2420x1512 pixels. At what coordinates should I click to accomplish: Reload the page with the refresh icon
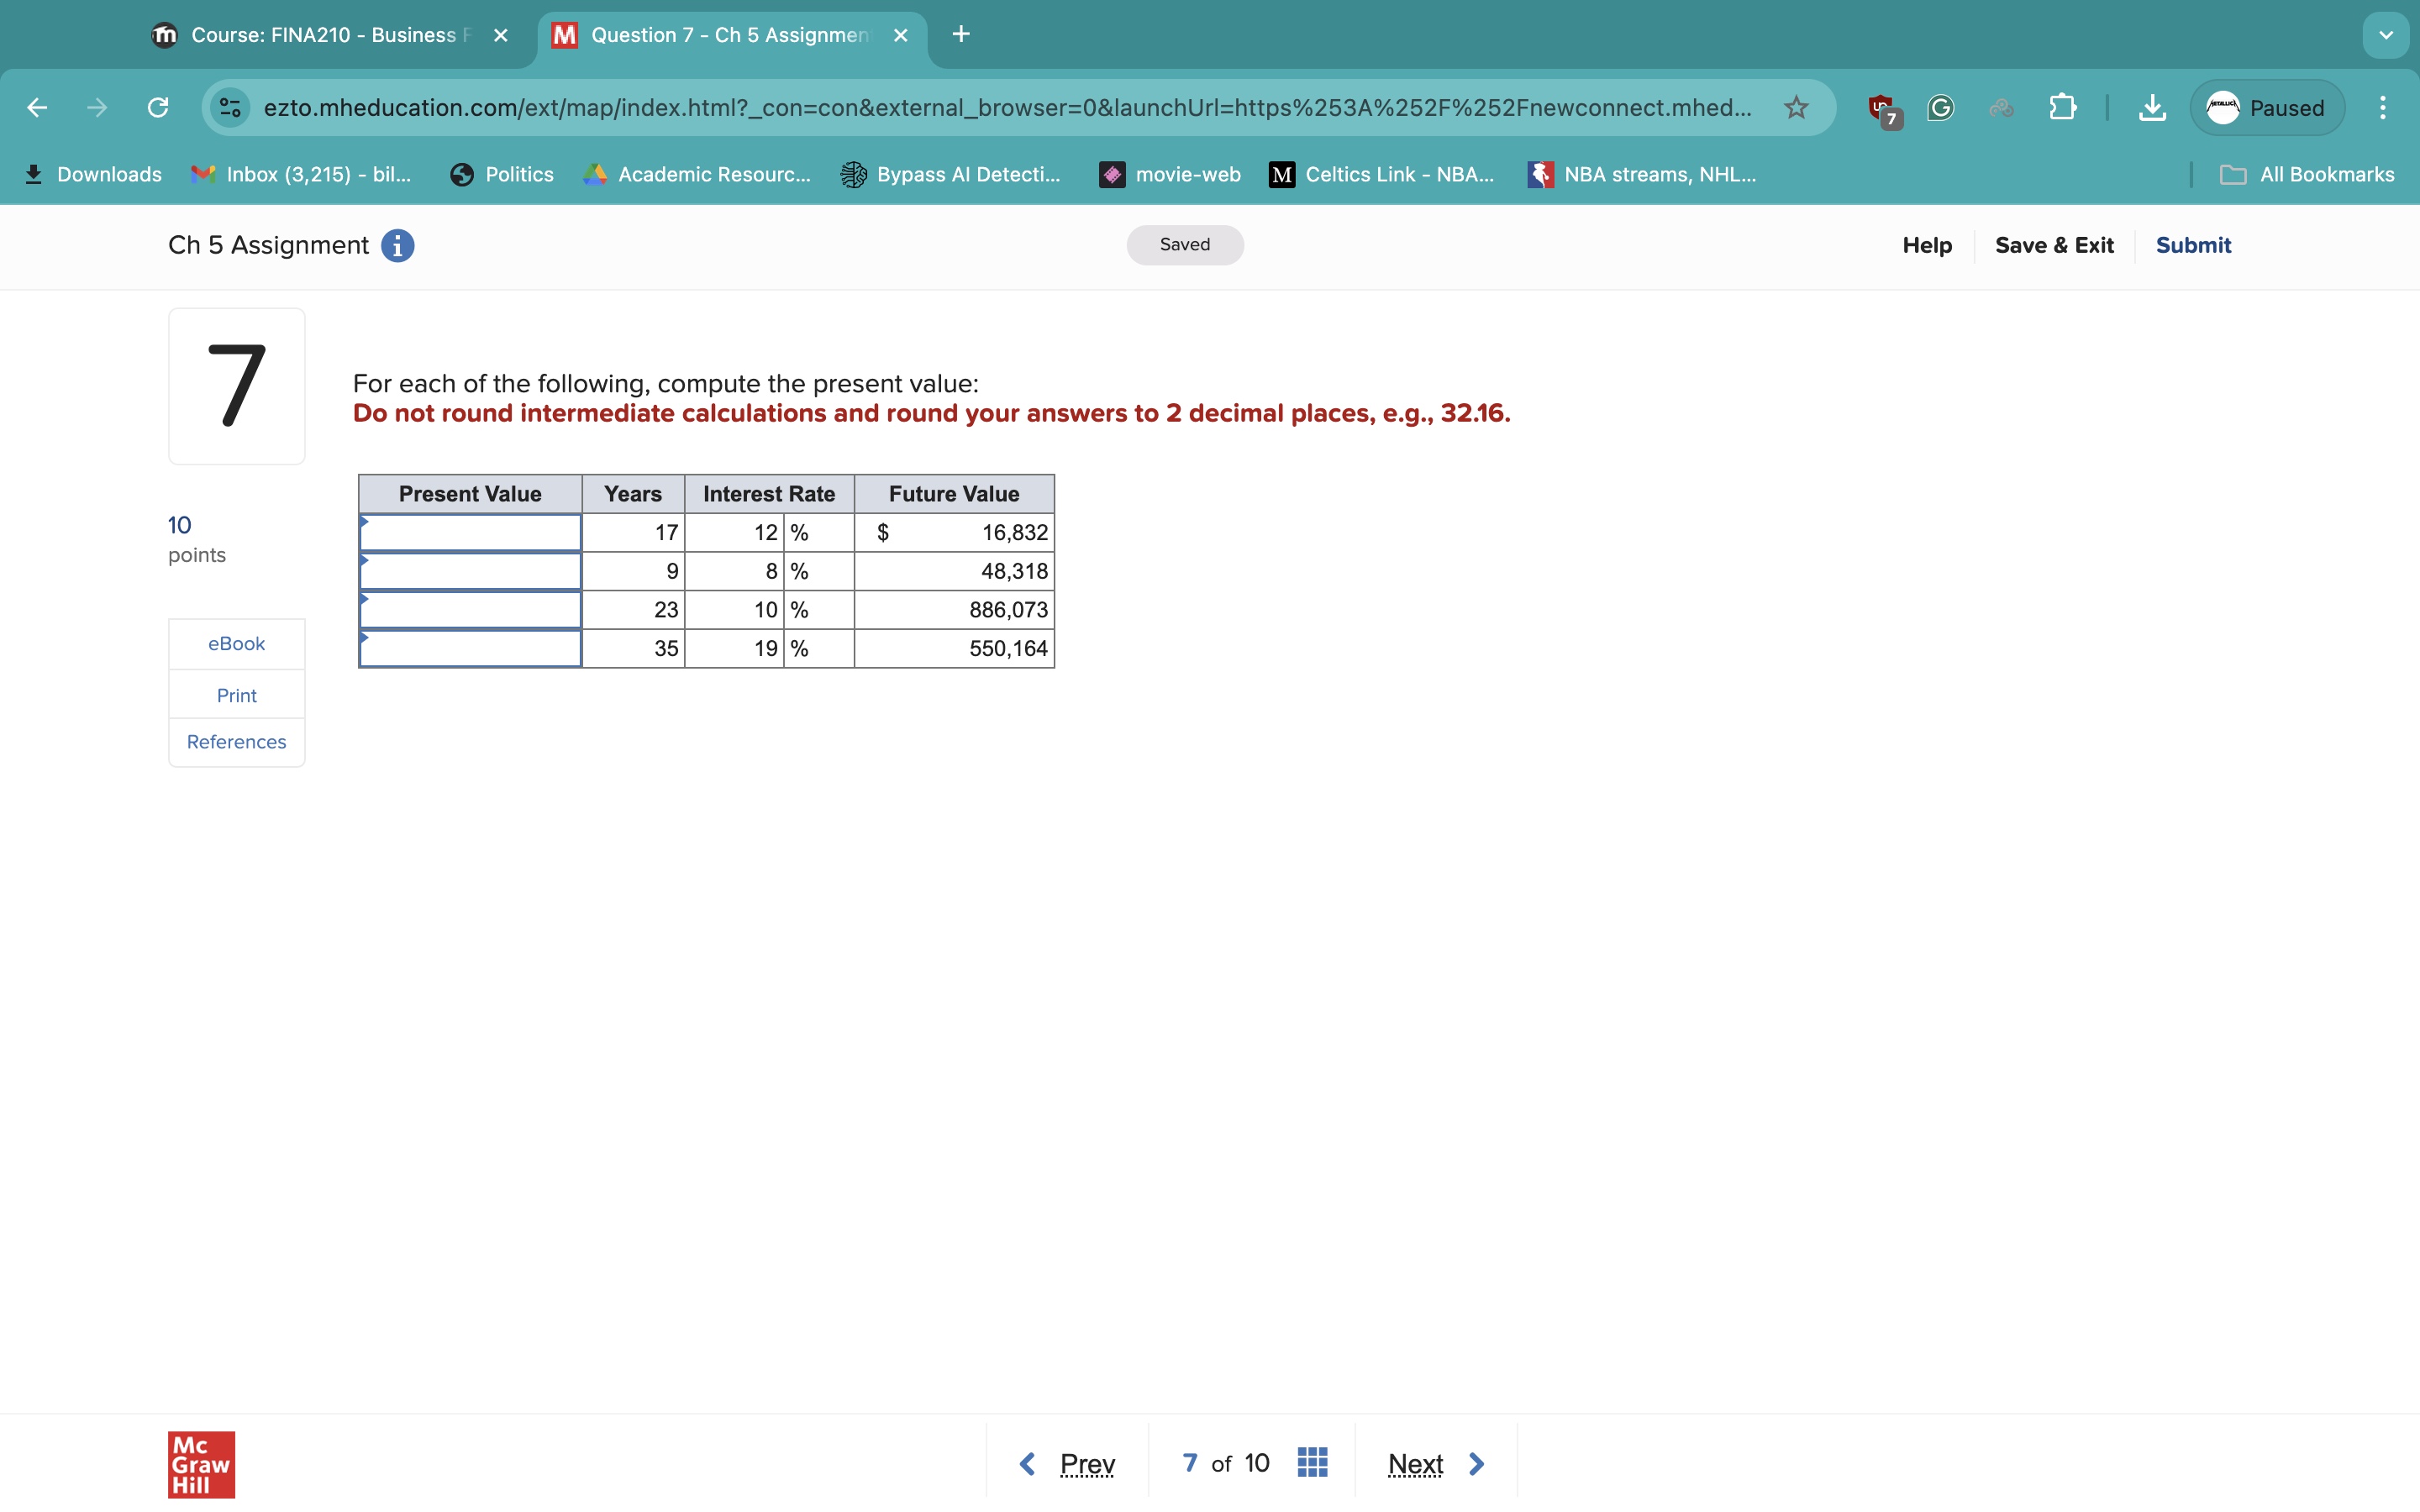point(157,107)
